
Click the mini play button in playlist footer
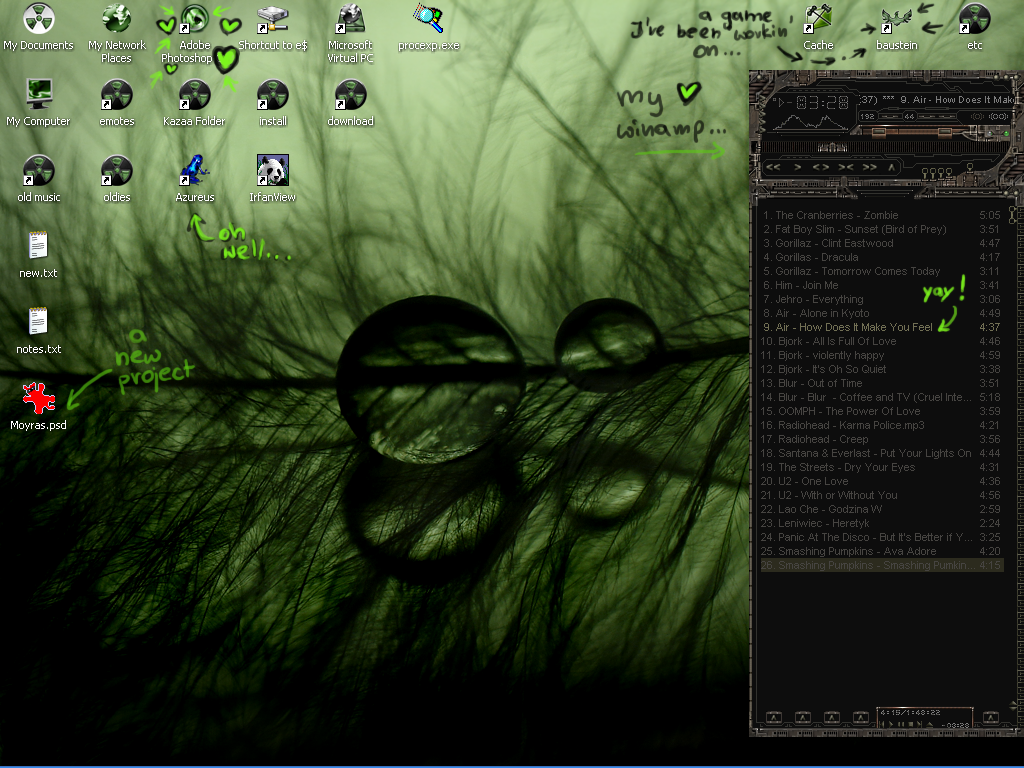point(891,724)
